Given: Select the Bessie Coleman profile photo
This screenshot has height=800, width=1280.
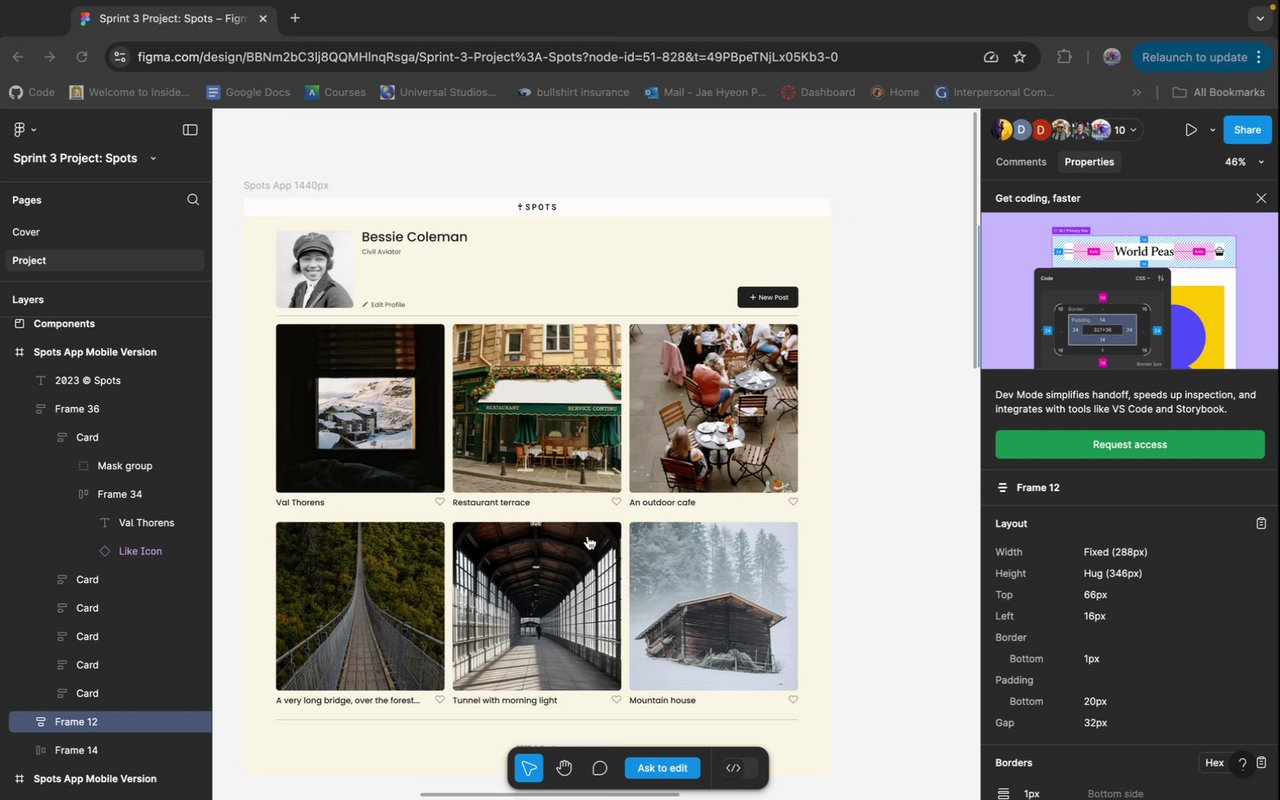Looking at the screenshot, I should (315, 269).
